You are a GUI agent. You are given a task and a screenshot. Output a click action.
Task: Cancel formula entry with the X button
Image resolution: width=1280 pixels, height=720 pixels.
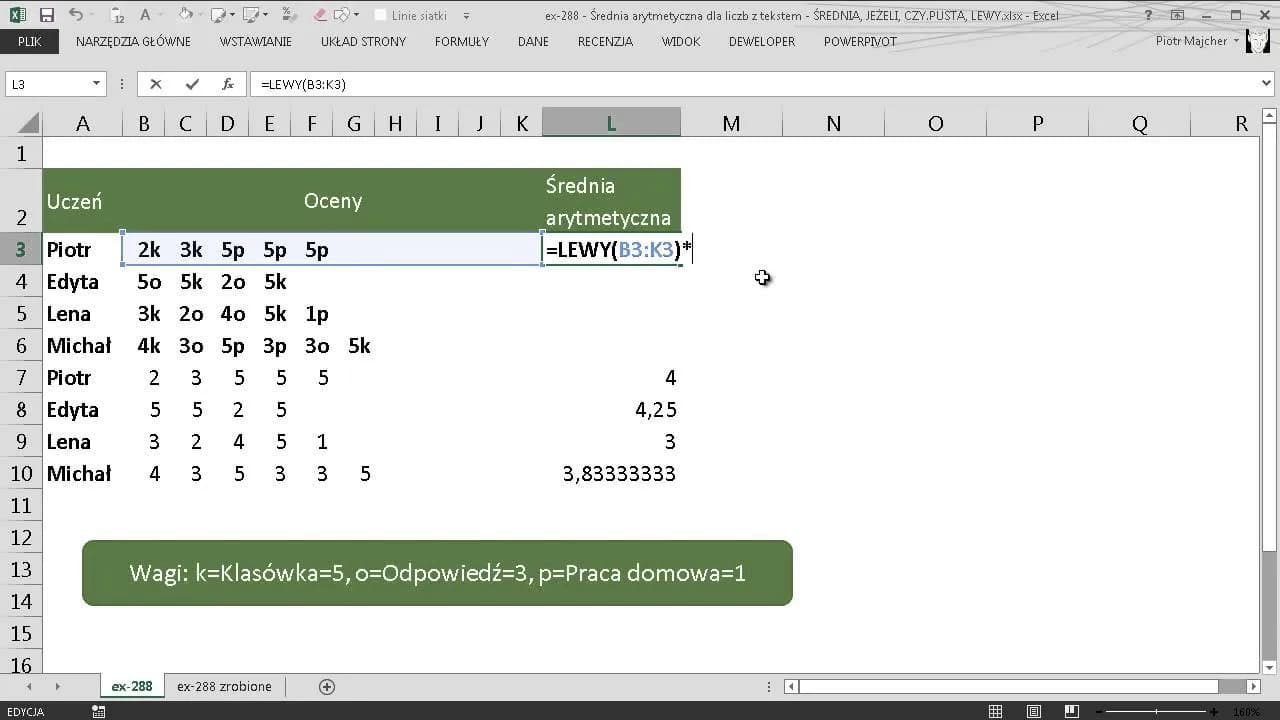click(156, 85)
